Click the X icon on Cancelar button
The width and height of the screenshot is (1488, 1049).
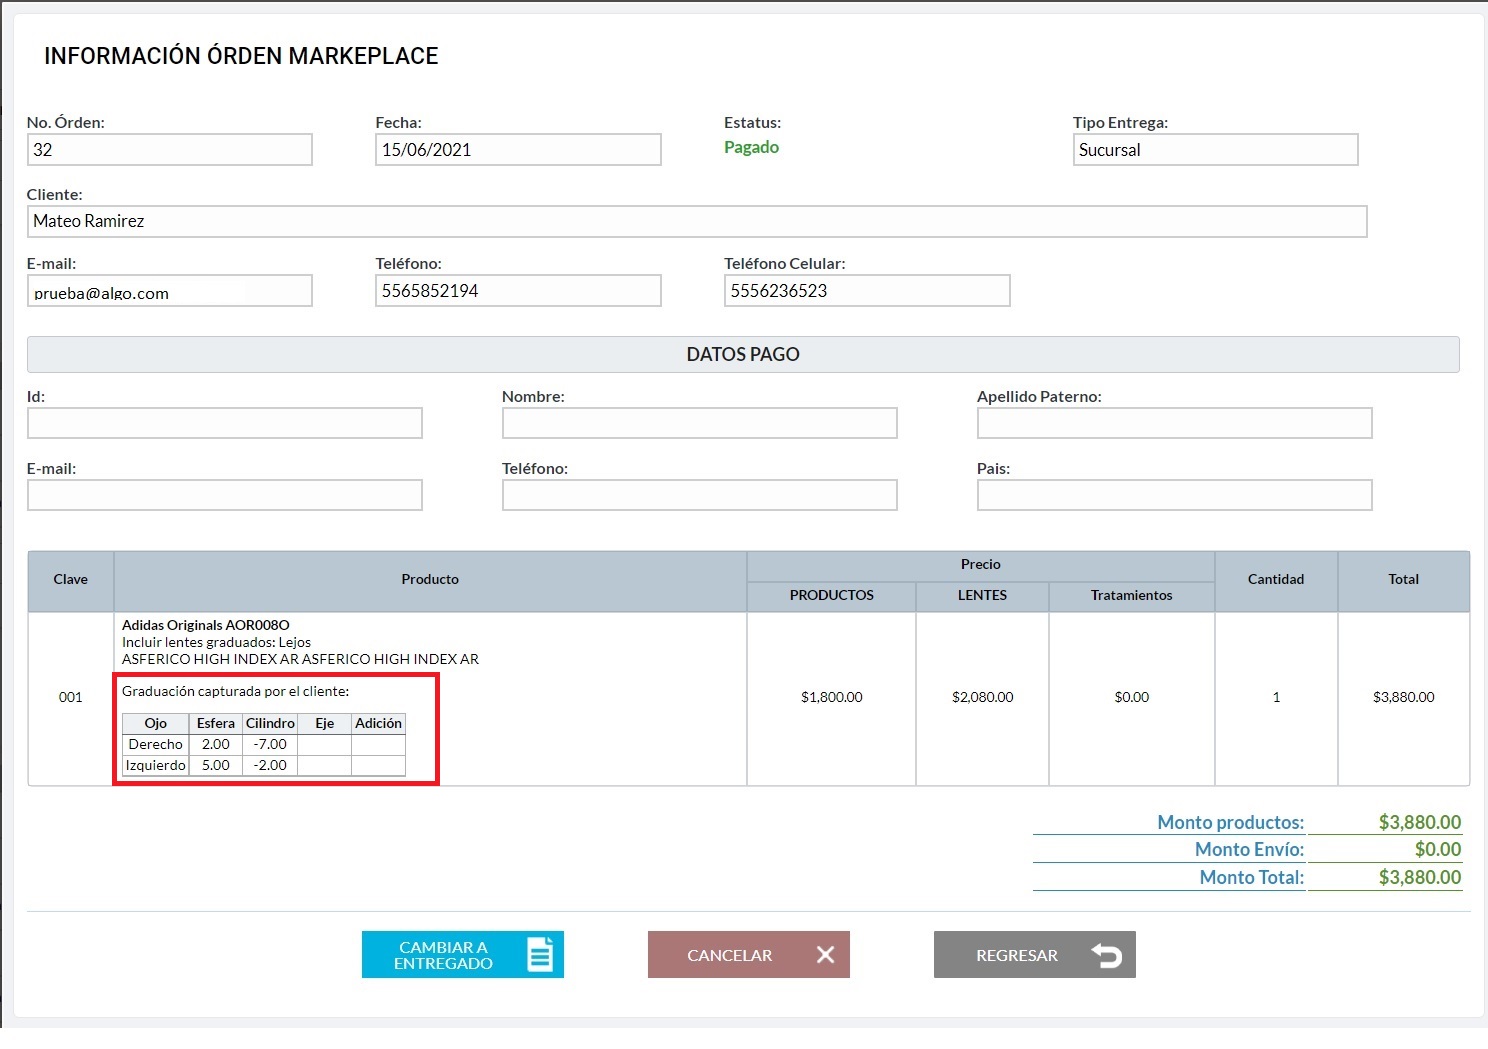(x=825, y=955)
